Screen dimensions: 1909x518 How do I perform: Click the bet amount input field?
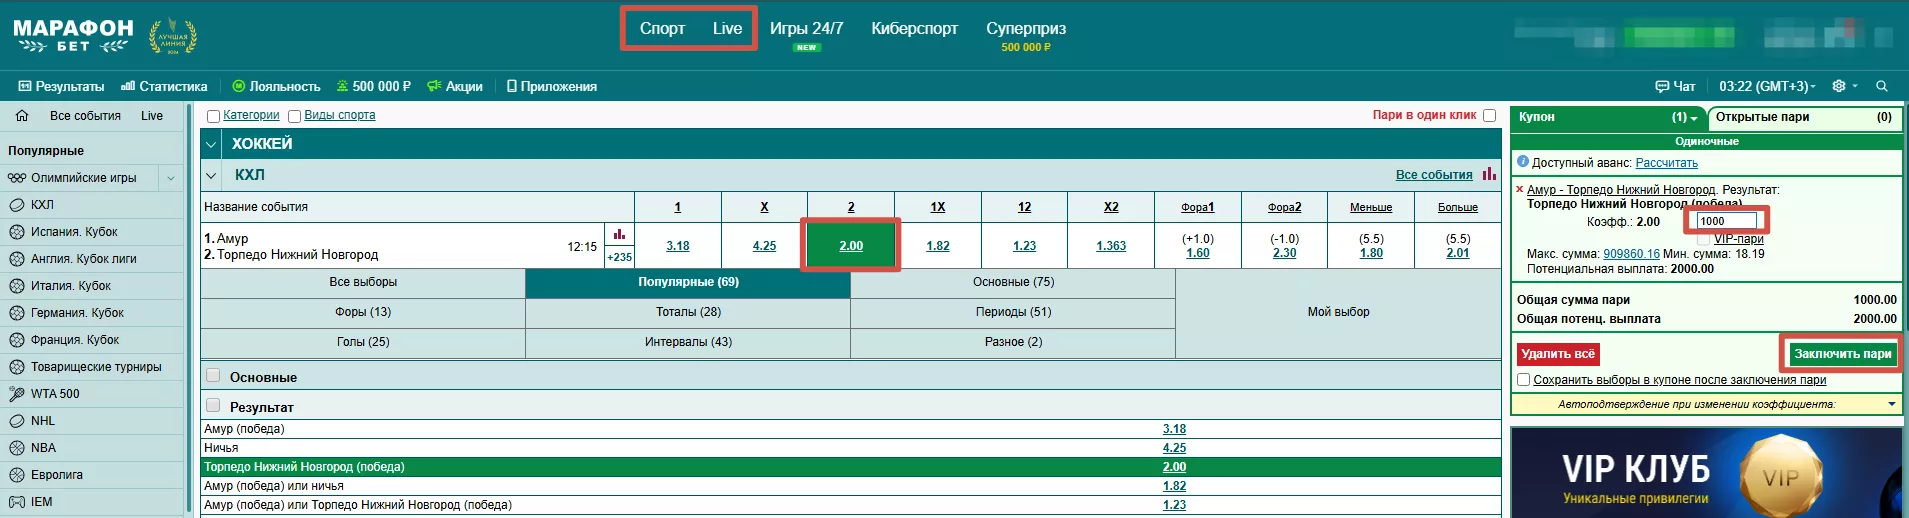[1726, 221]
